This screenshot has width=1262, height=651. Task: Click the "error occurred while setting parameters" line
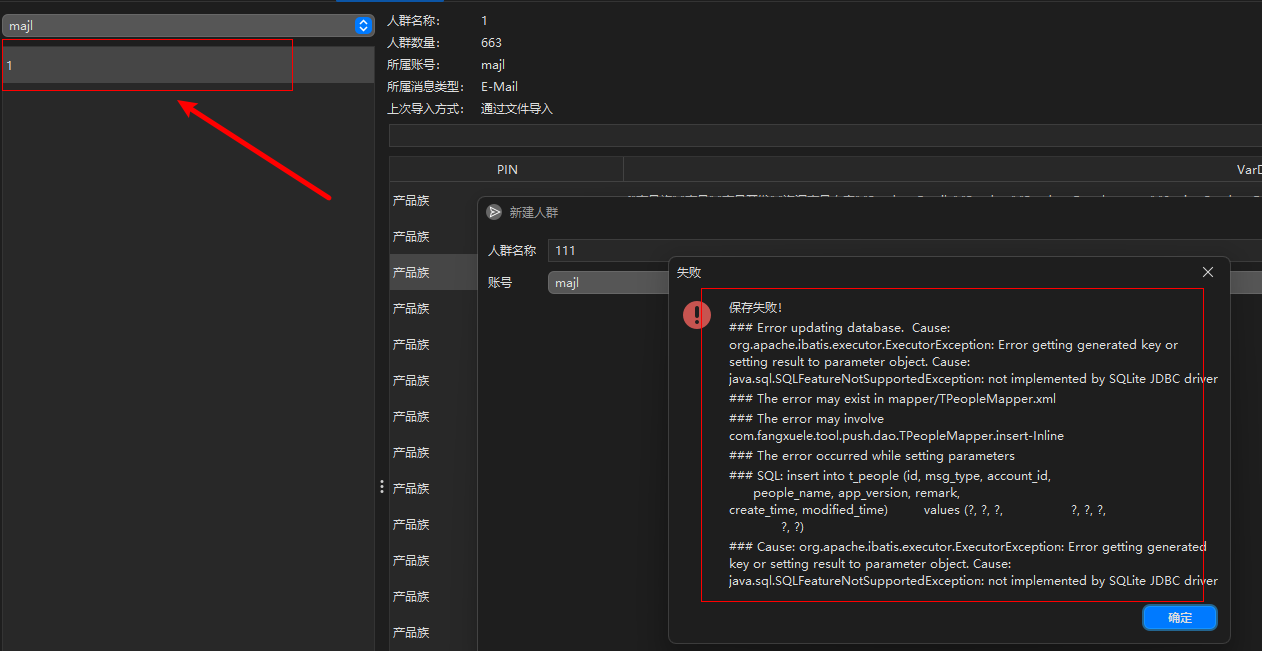[872, 456]
